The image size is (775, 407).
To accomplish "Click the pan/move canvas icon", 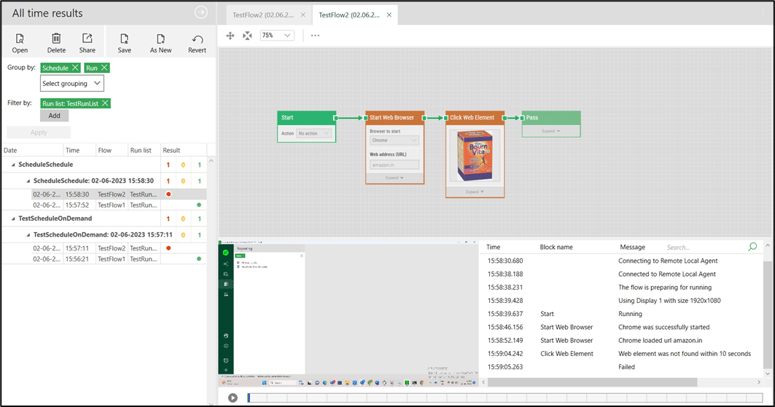I will tap(230, 36).
